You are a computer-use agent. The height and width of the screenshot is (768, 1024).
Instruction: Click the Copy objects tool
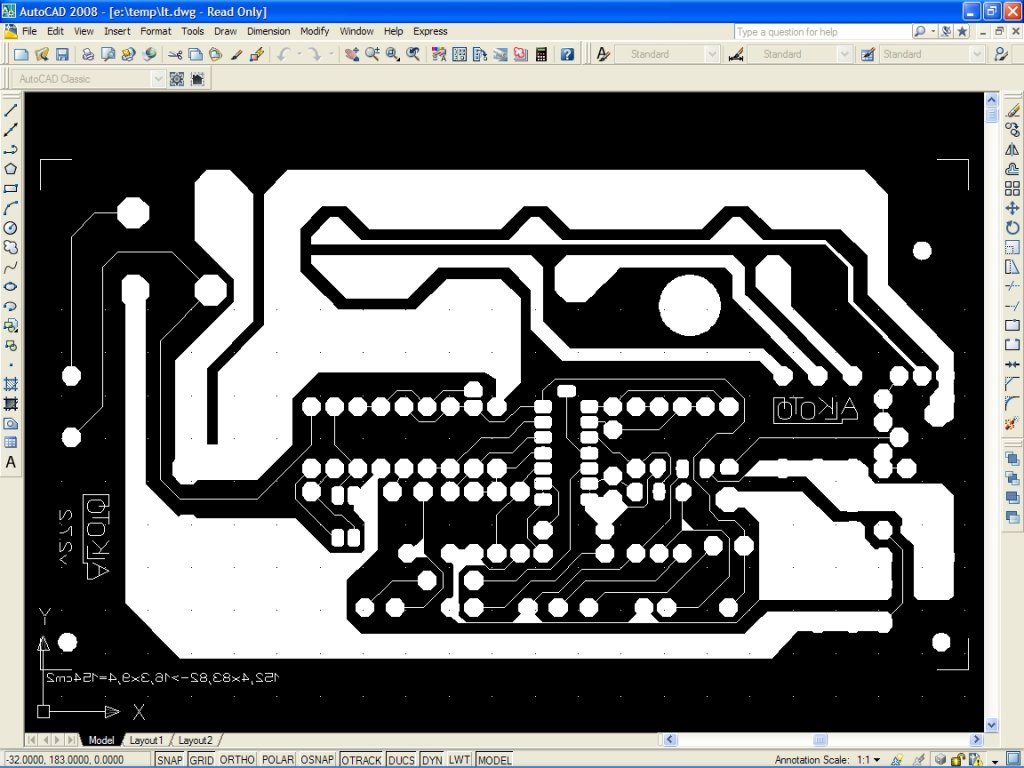(x=1012, y=130)
